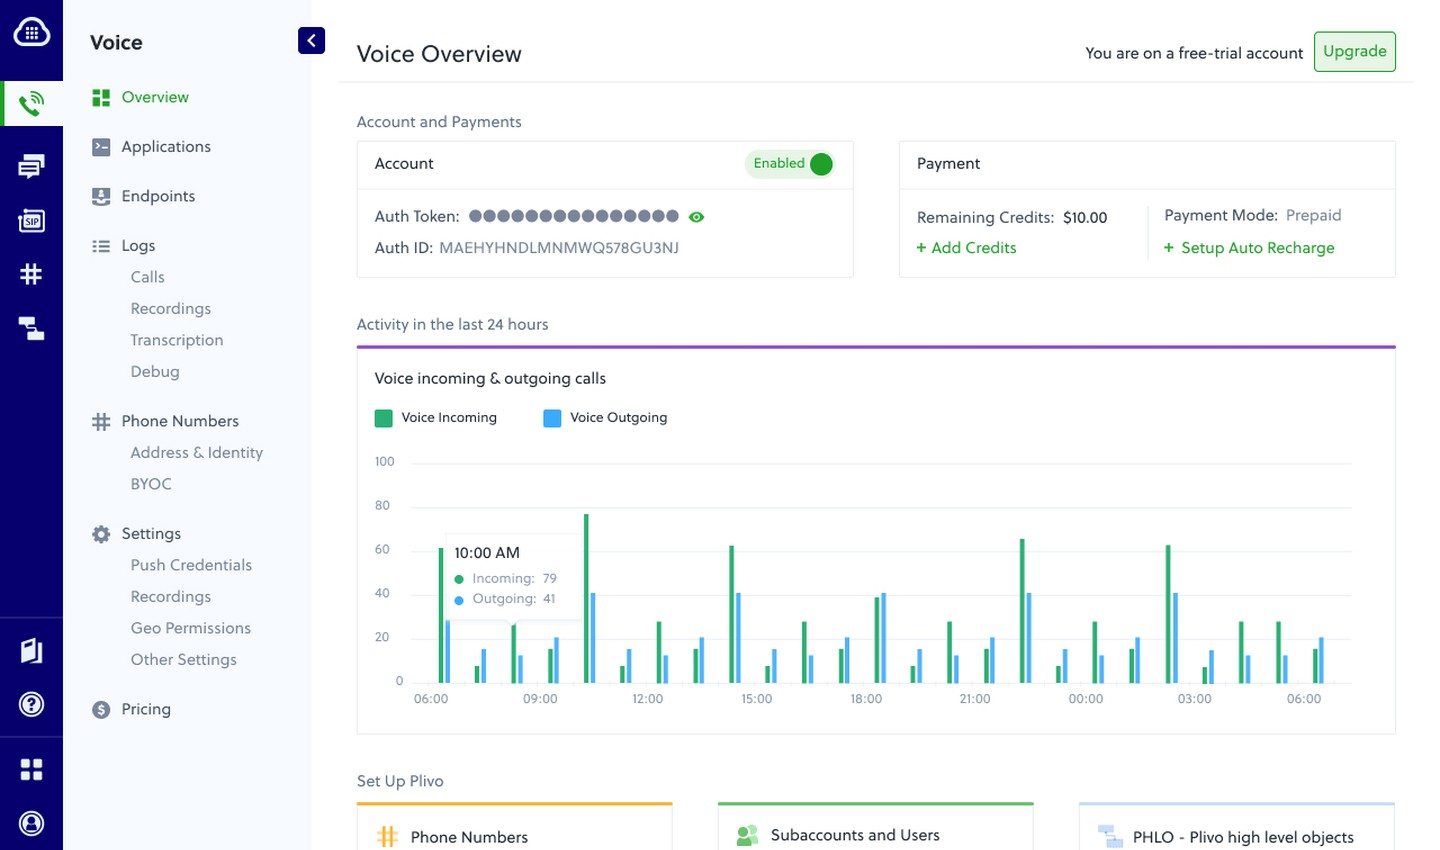The image size is (1440, 850).
Task: Open the Subaccounts and Users card
Action: pos(876,827)
